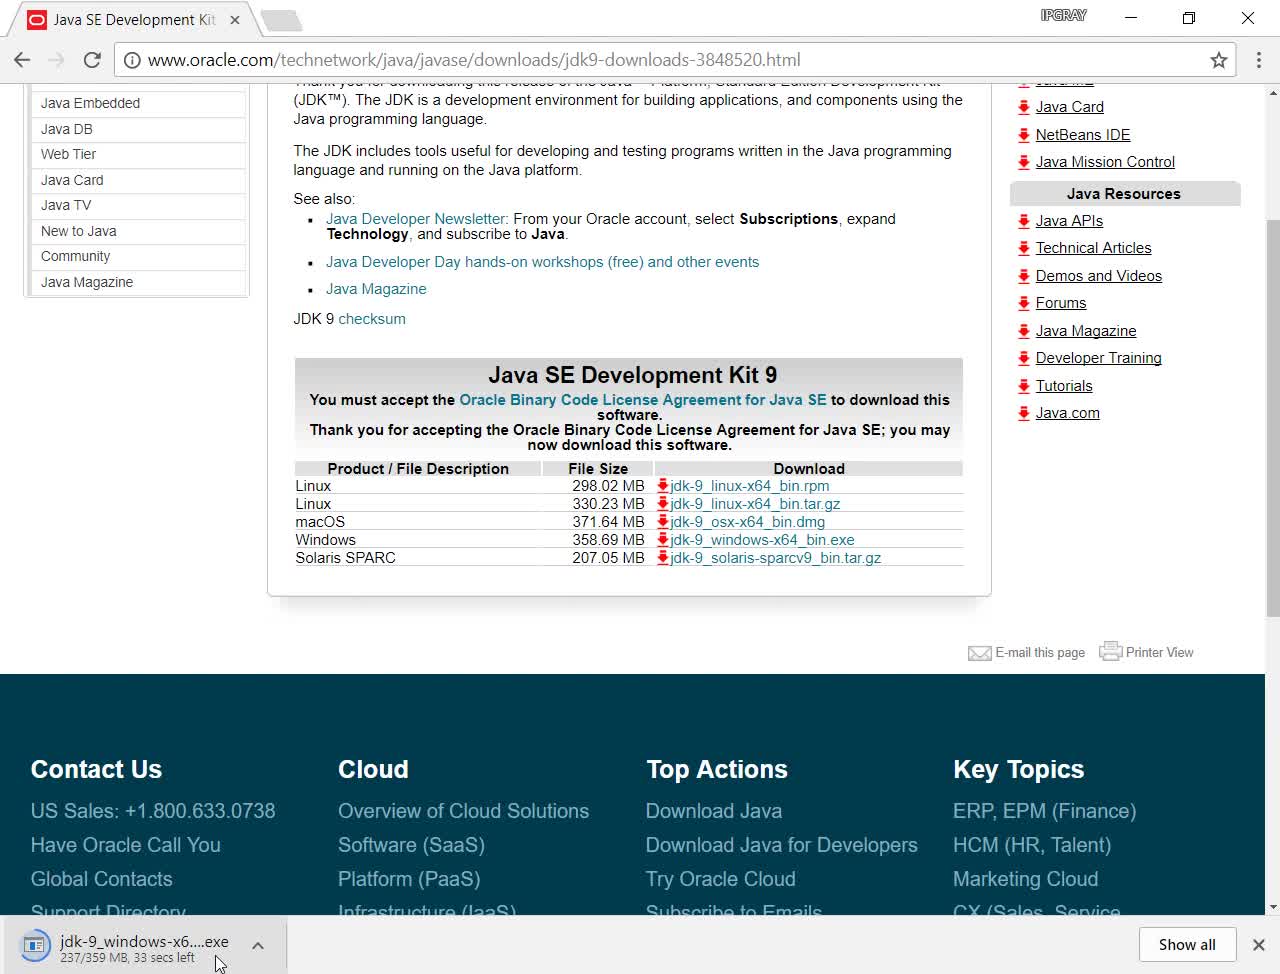Expand options chevron on downloading exe file

(257, 944)
